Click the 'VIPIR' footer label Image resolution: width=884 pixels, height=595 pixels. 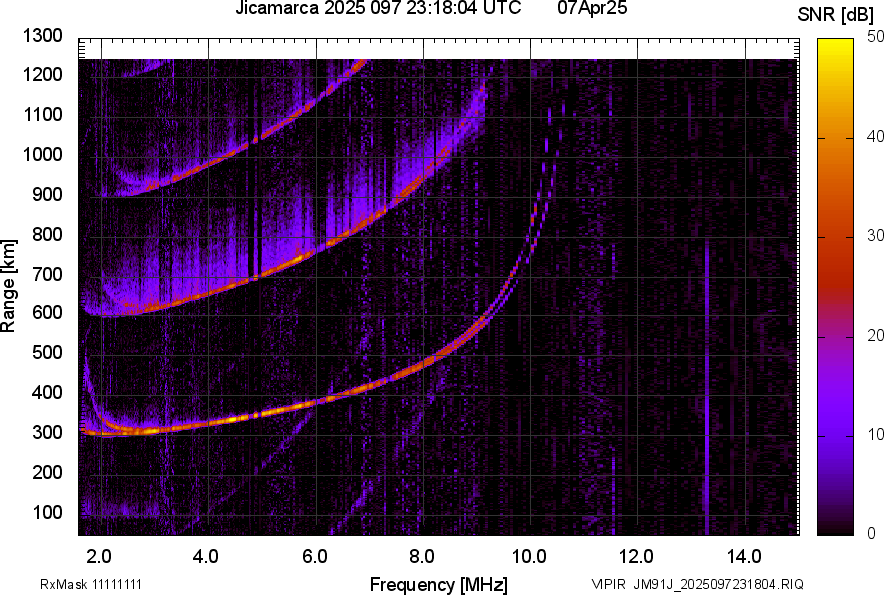(x=608, y=584)
